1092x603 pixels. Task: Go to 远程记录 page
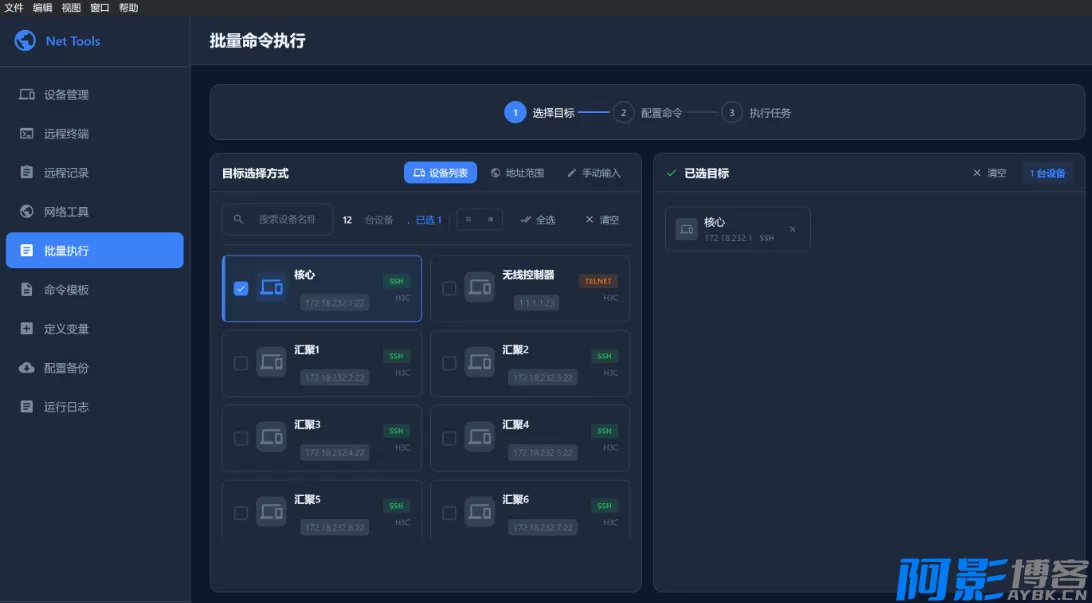pyautogui.click(x=66, y=173)
